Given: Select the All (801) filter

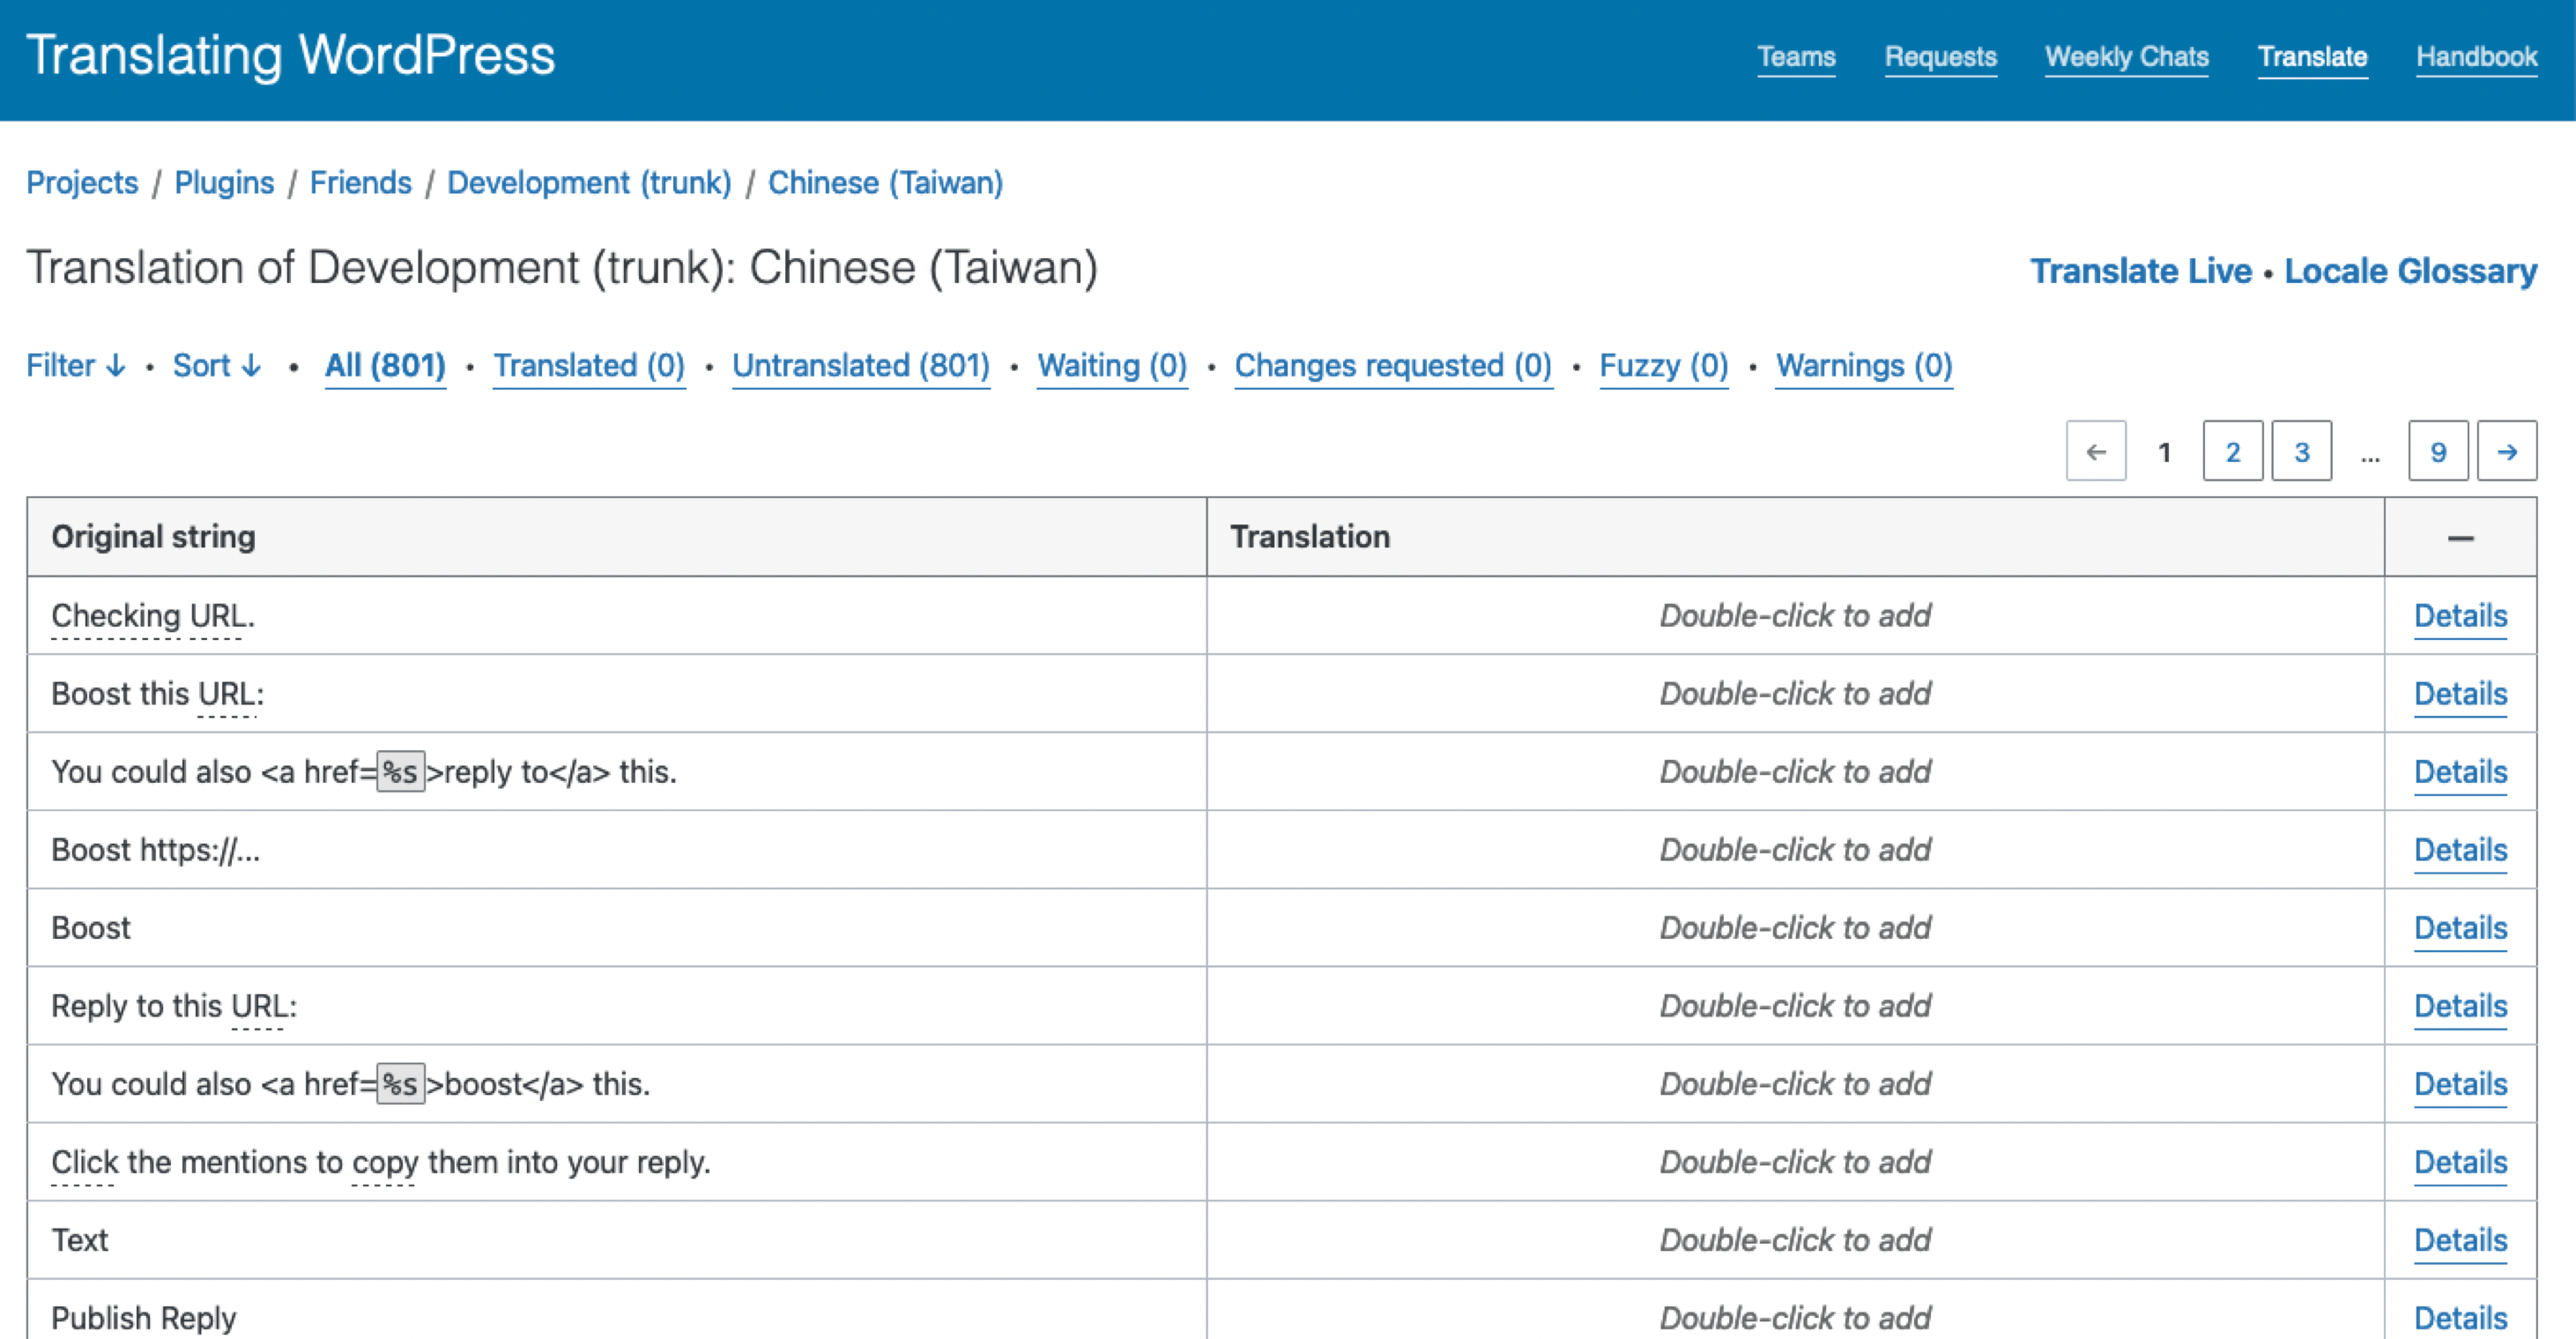Looking at the screenshot, I should pyautogui.click(x=385, y=366).
